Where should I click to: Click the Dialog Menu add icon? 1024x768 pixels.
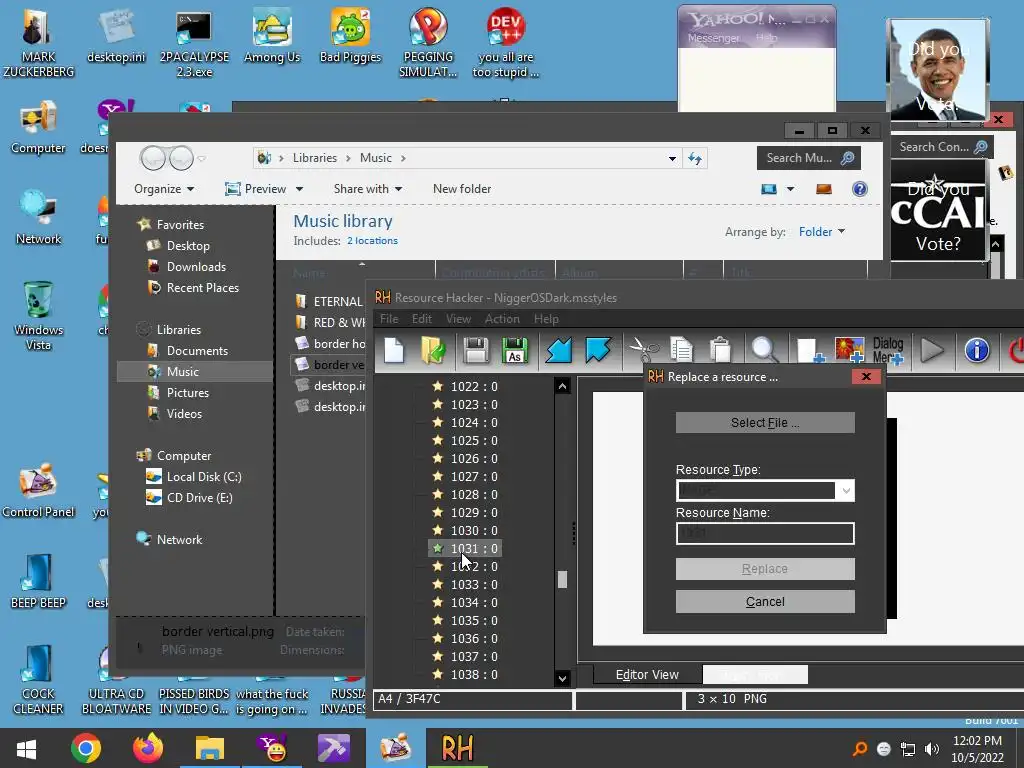888,350
